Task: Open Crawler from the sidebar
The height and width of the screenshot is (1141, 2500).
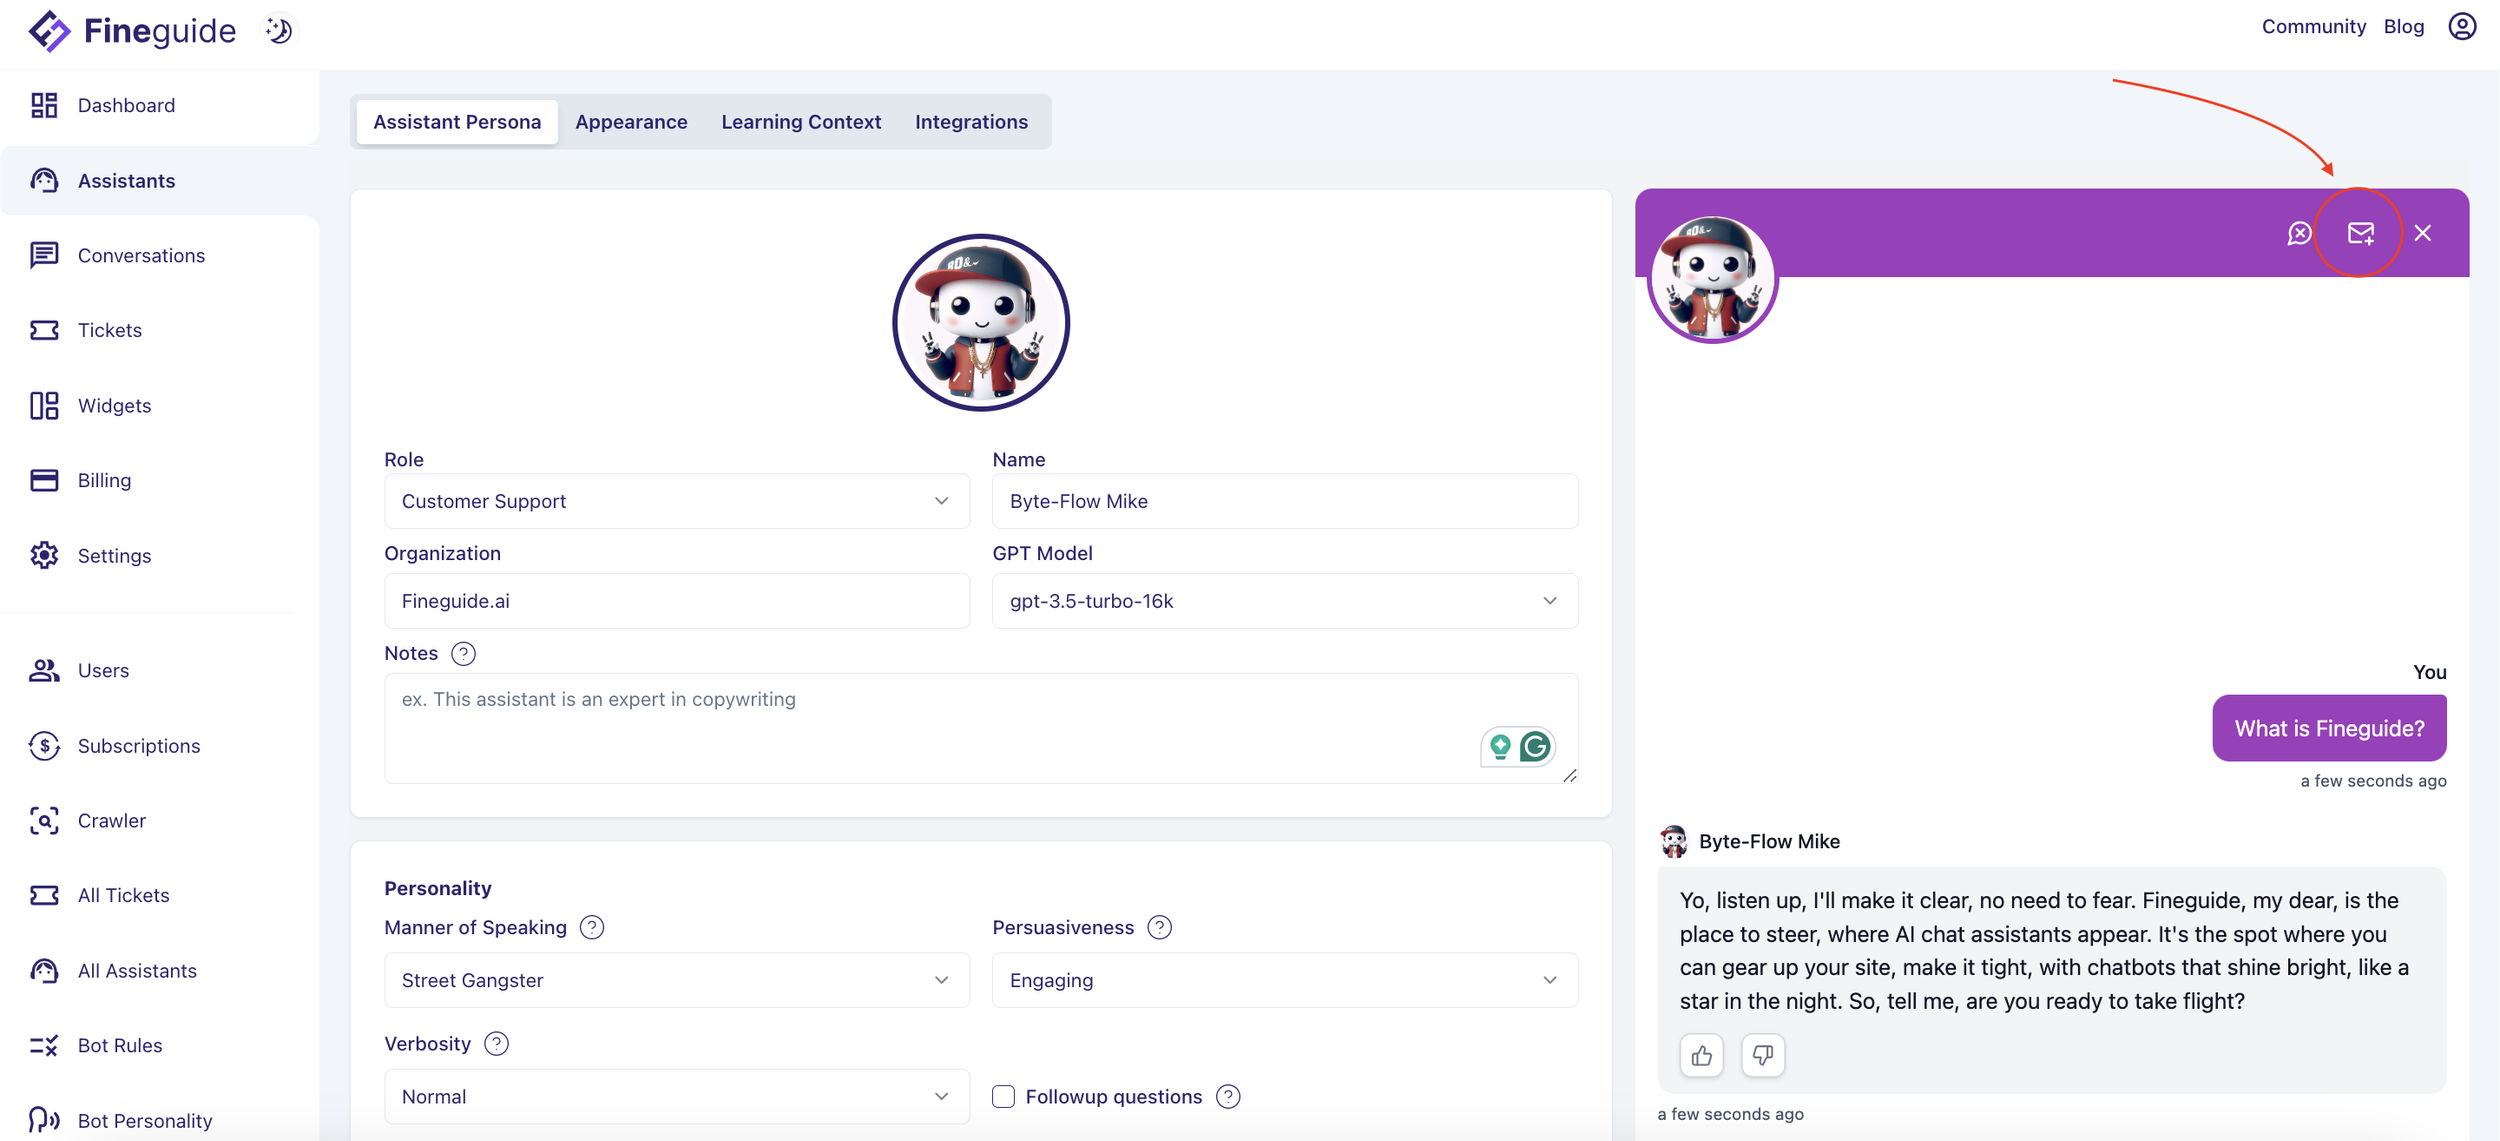Action: click(x=111, y=820)
